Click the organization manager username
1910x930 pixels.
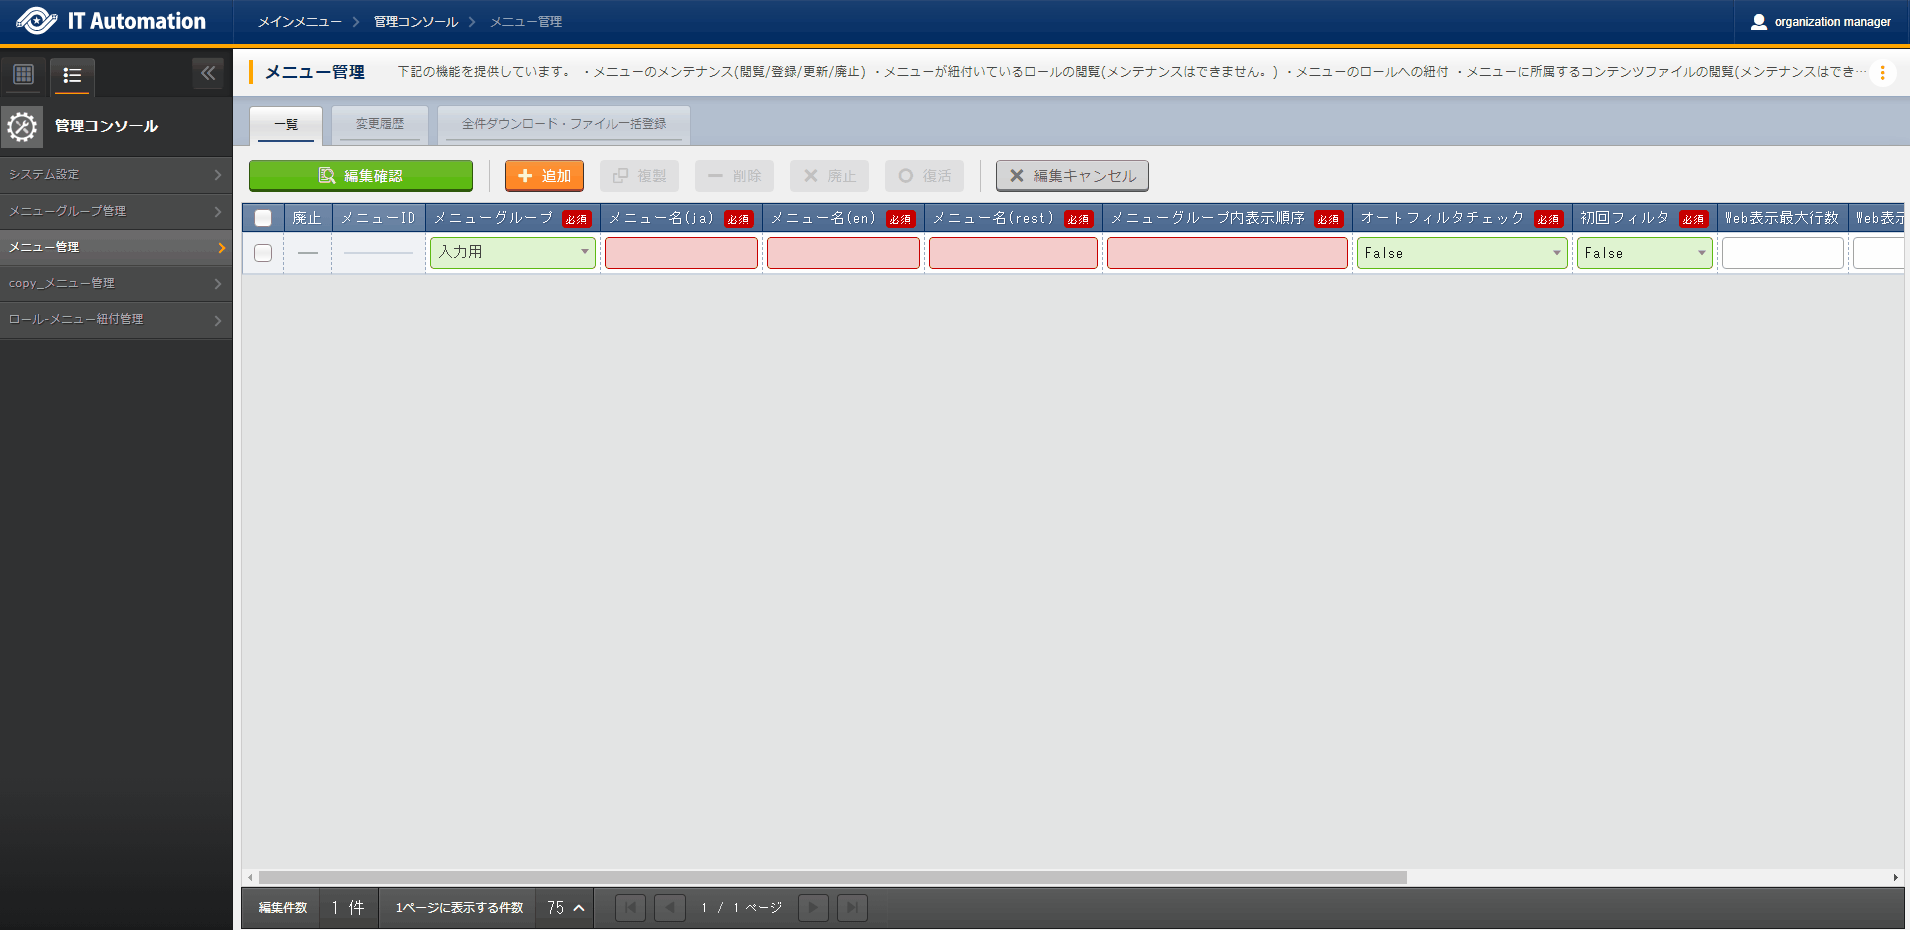pyautogui.click(x=1832, y=22)
